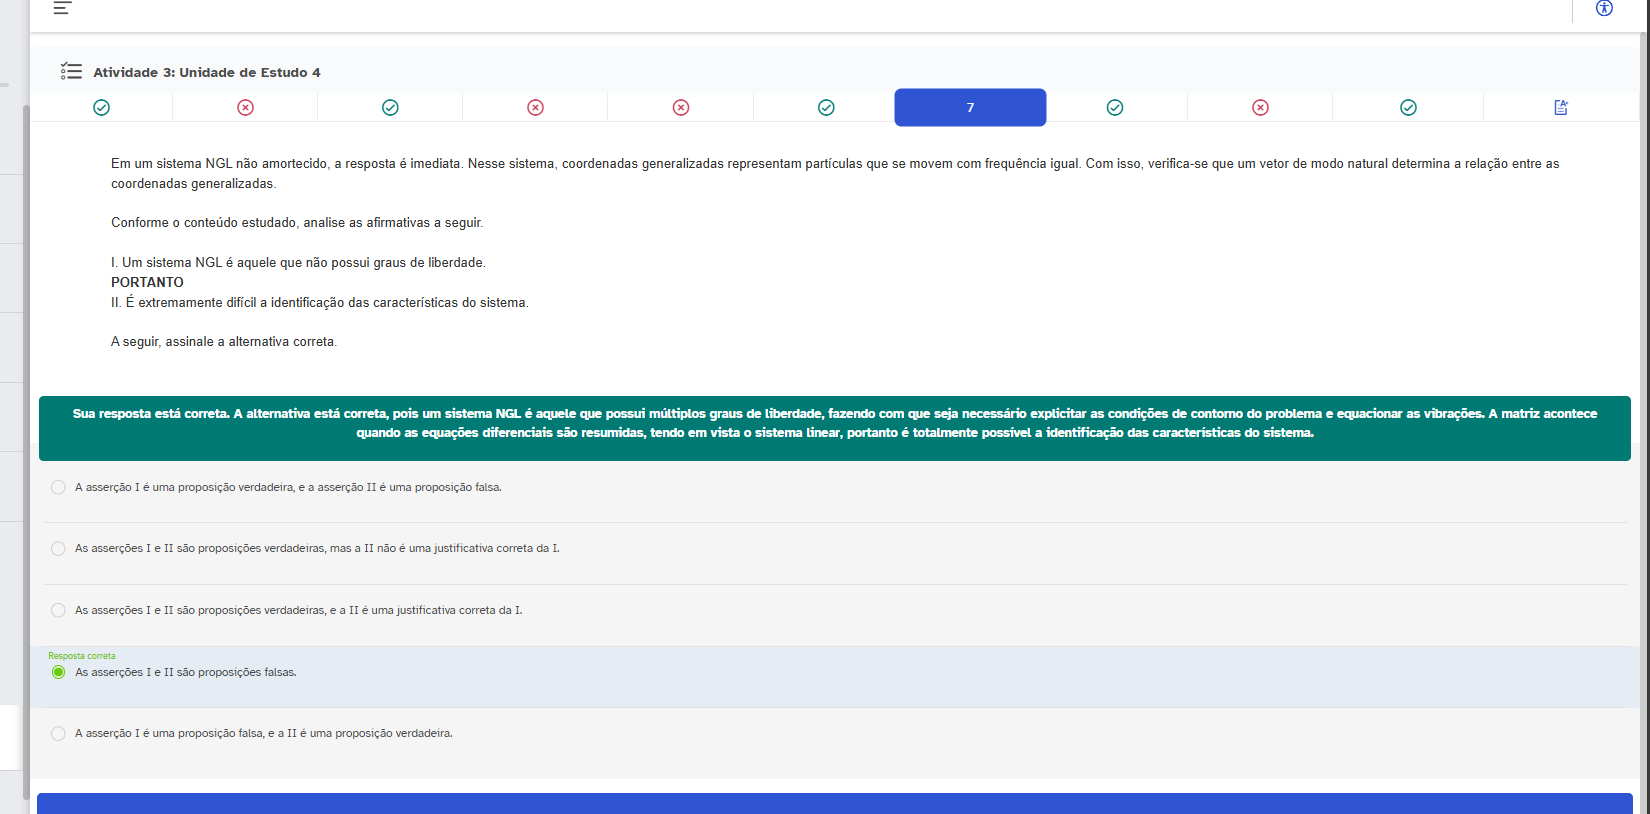Go to question 8 correct step

click(x=1115, y=107)
